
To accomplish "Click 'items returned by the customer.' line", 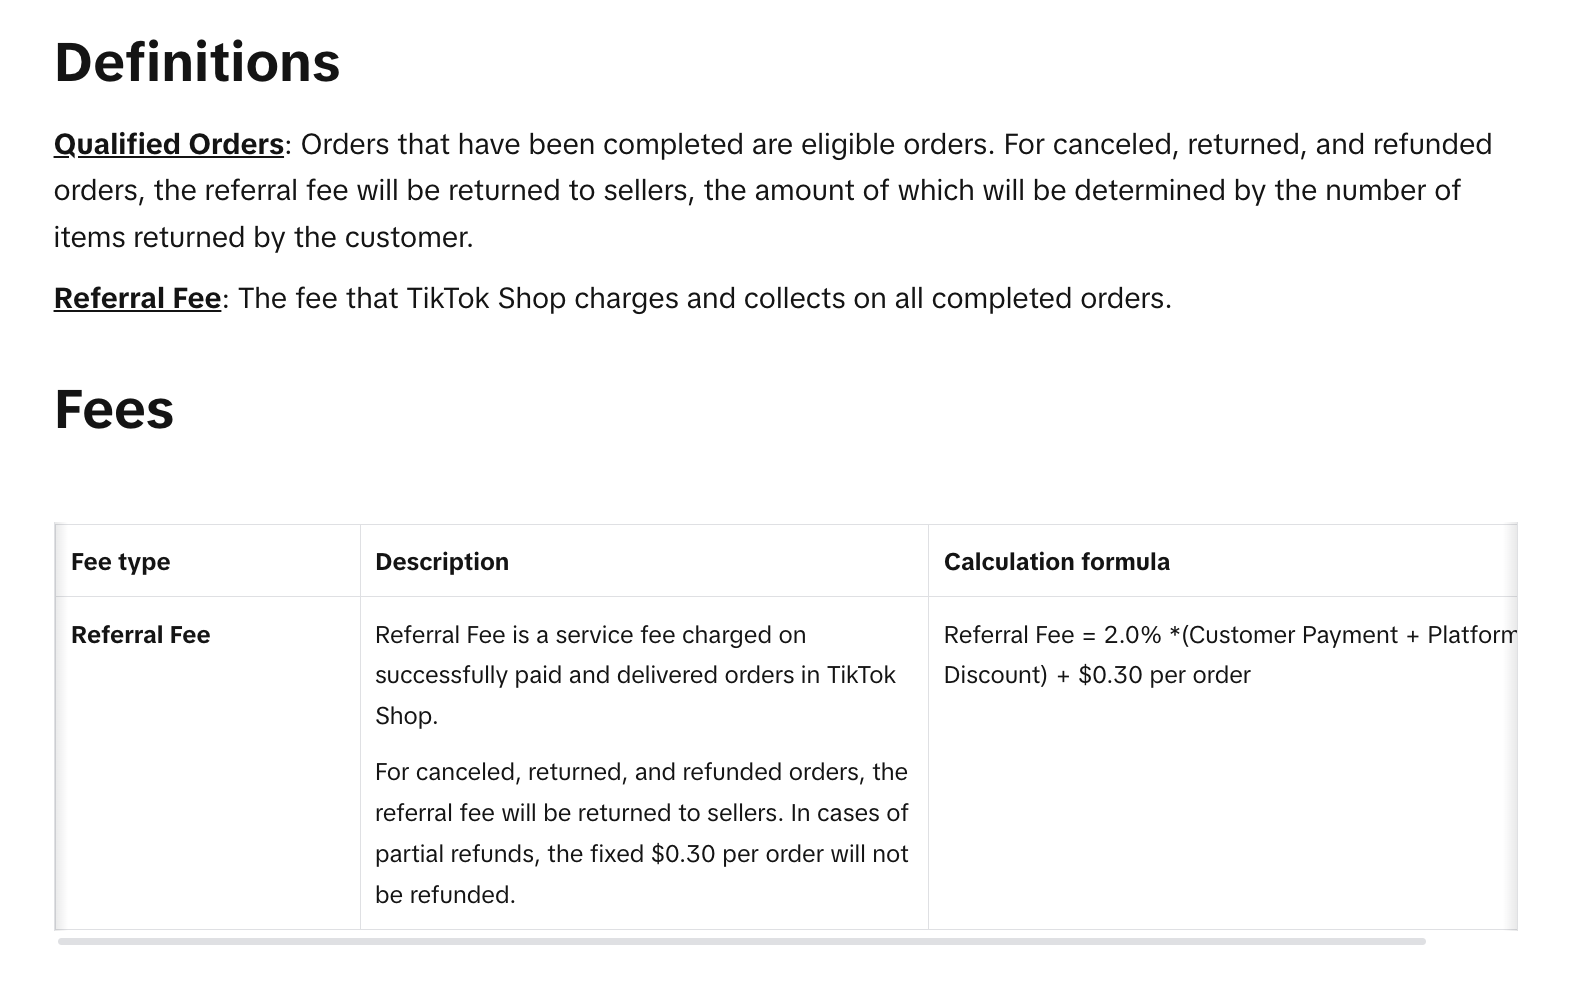I will [264, 237].
